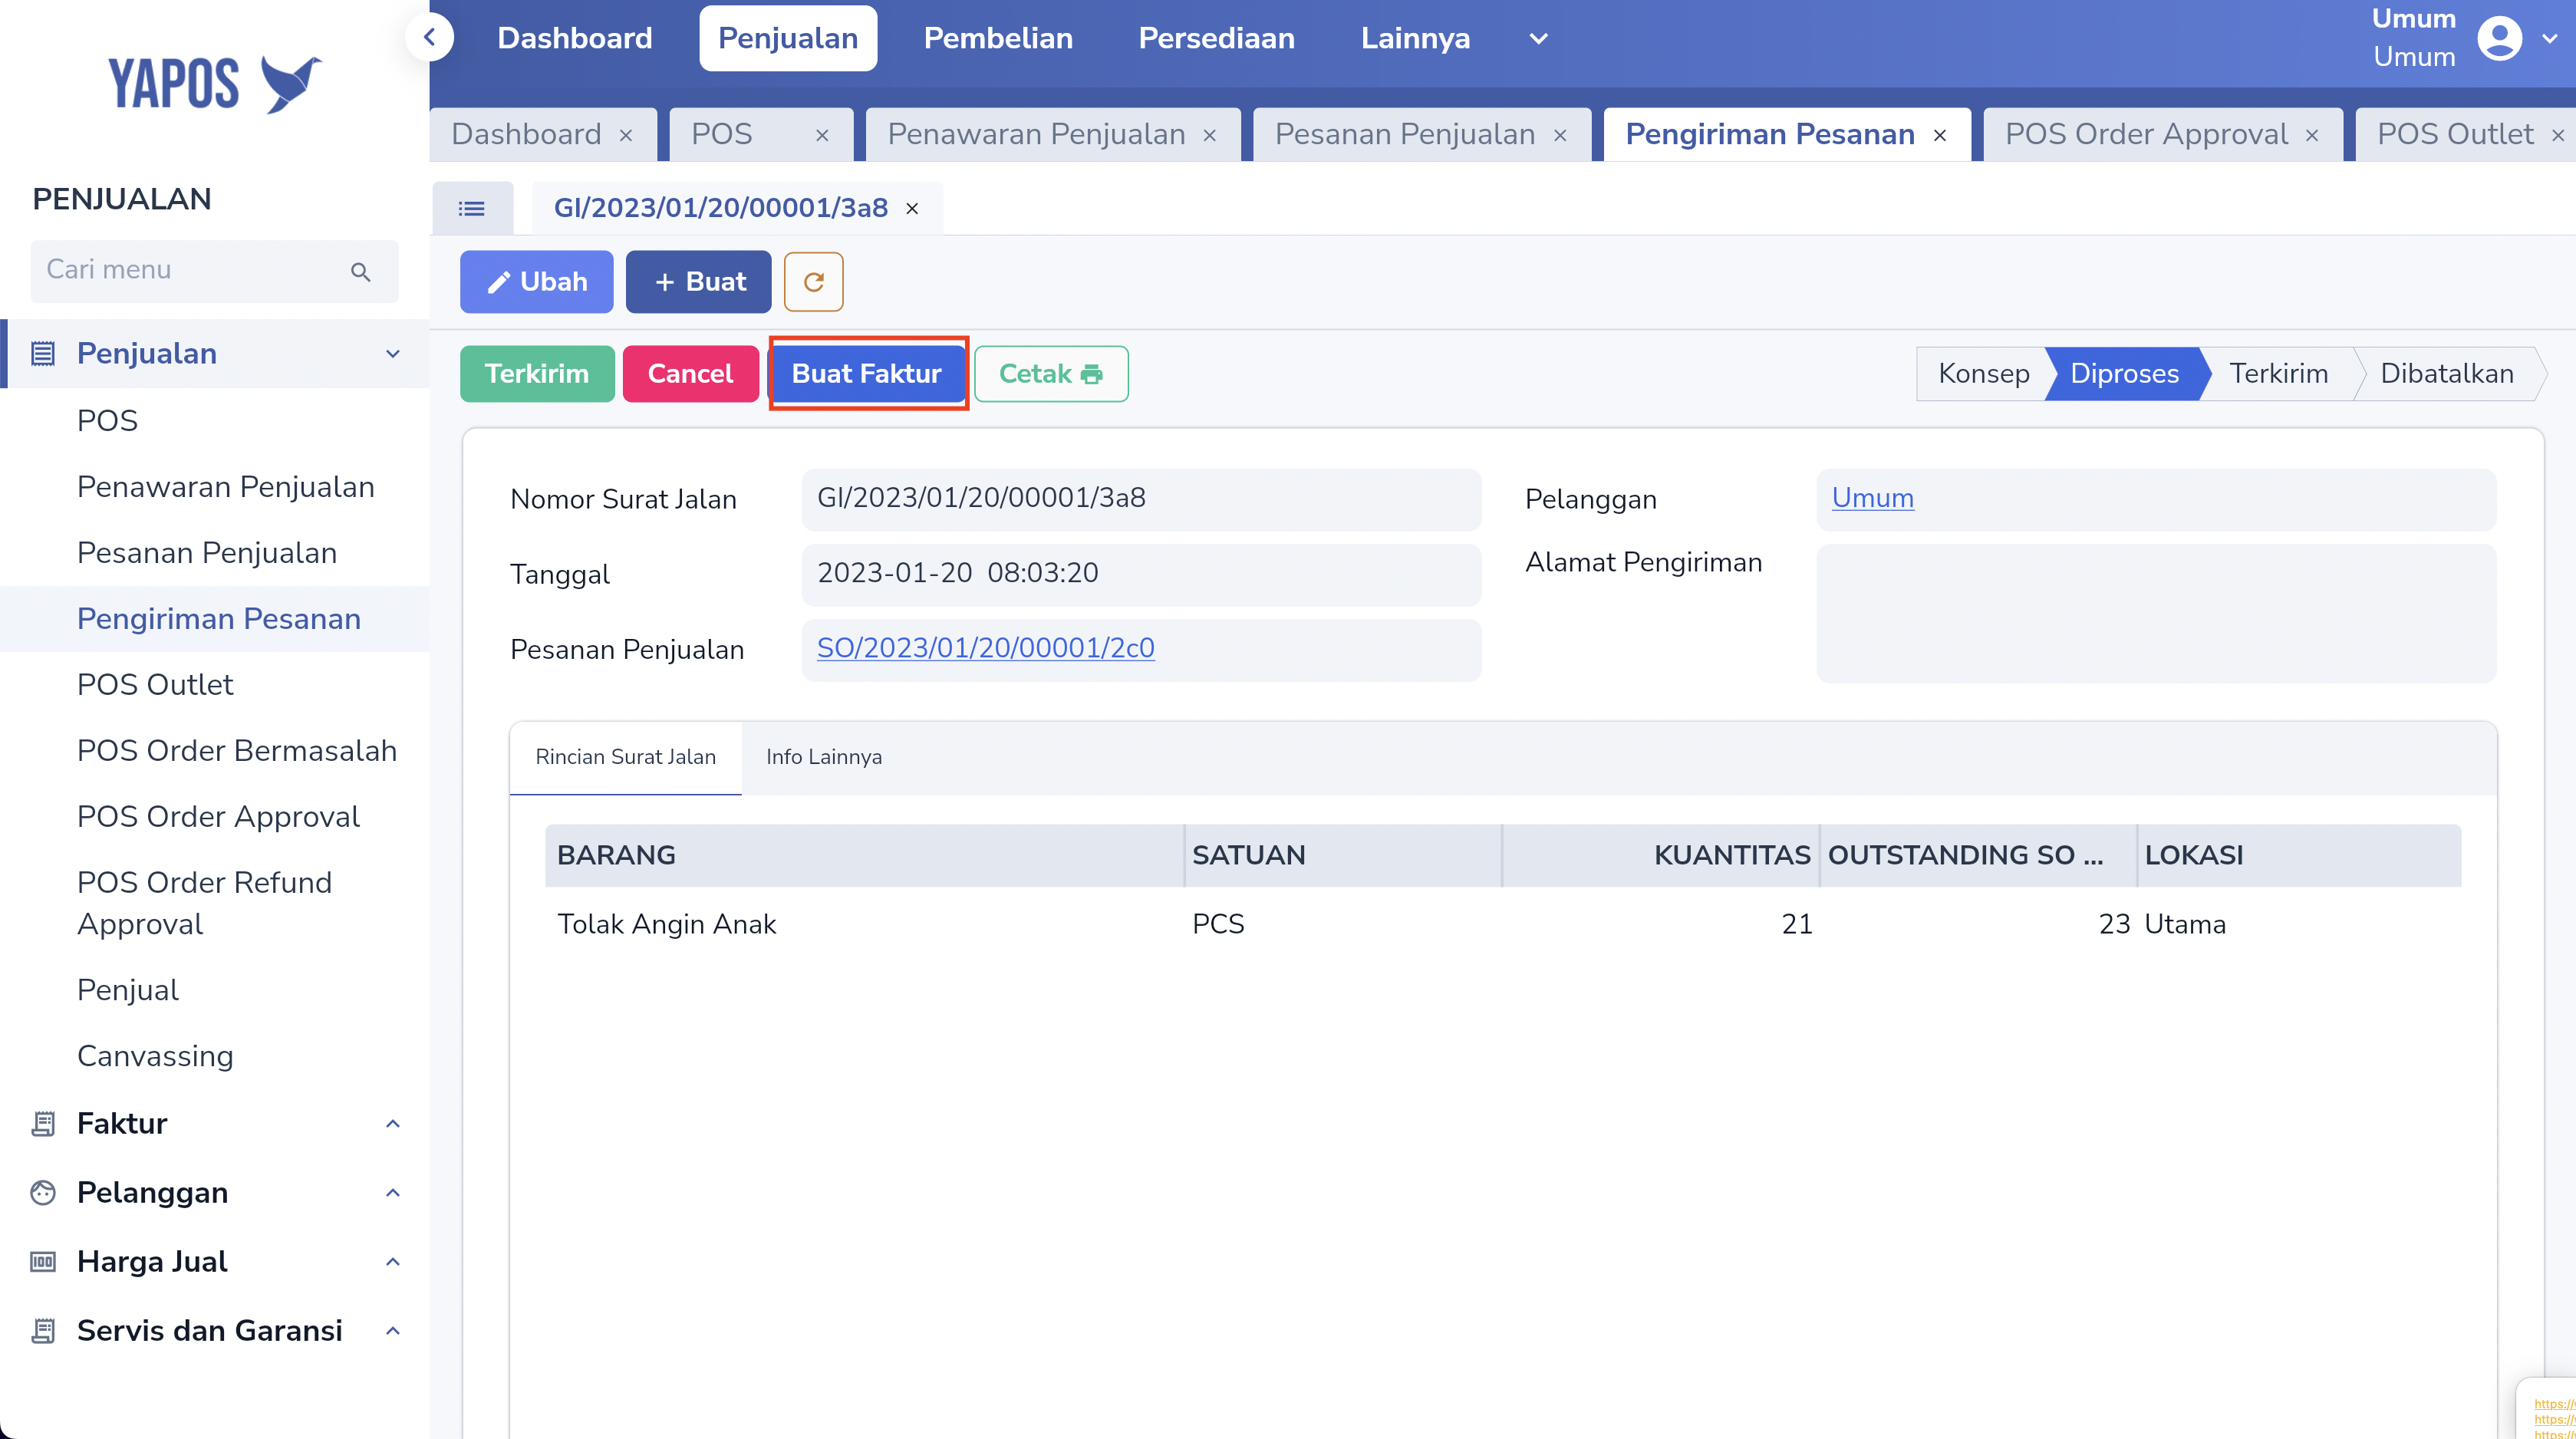Image resolution: width=2576 pixels, height=1439 pixels.
Task: Click the Tanggal date field
Action: pos(1141,574)
